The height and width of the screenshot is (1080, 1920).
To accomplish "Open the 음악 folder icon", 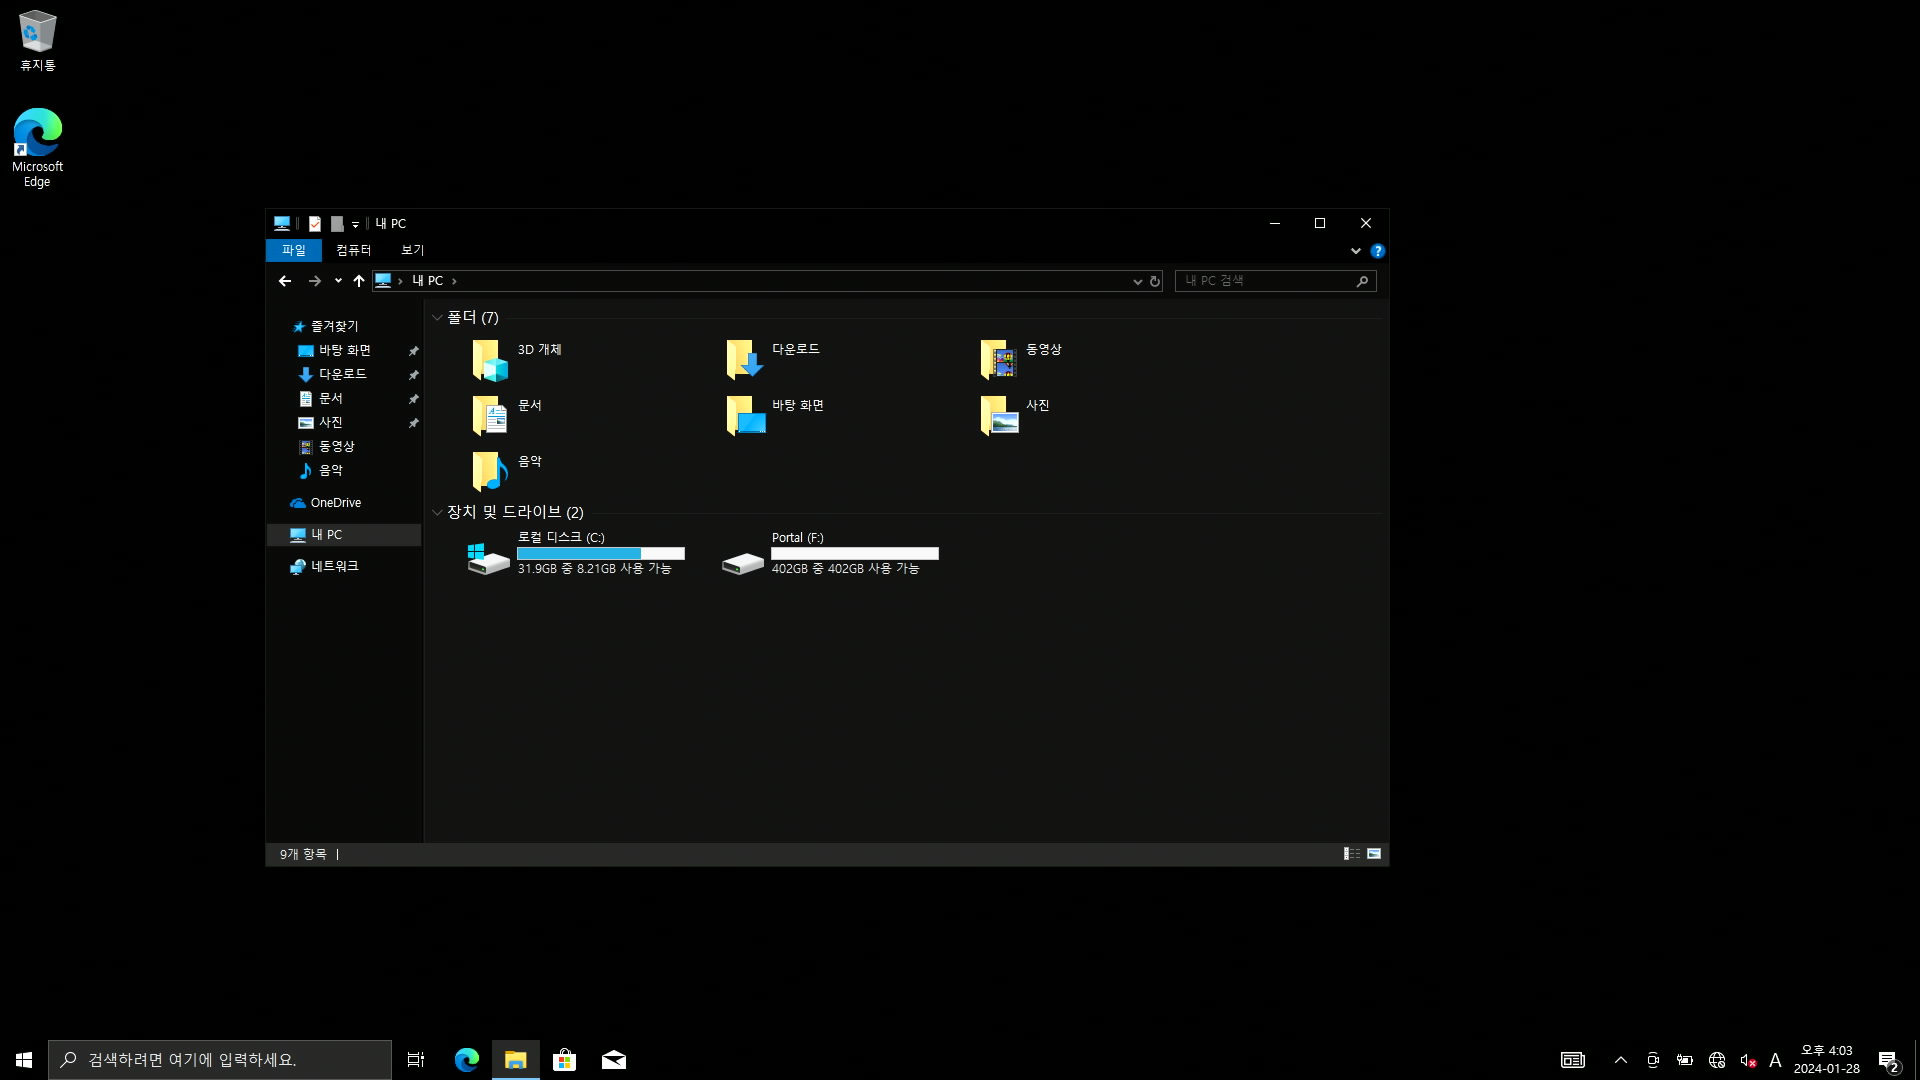I will click(x=489, y=471).
